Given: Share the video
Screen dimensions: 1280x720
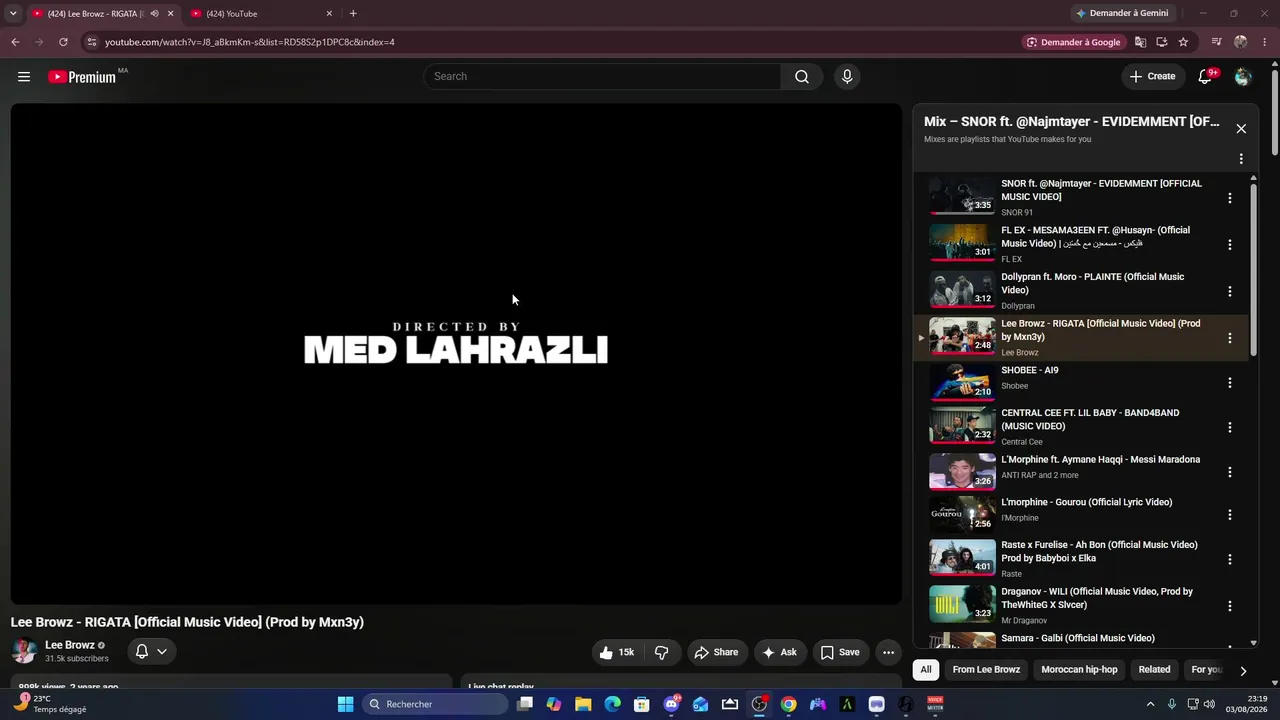Looking at the screenshot, I should (x=716, y=652).
